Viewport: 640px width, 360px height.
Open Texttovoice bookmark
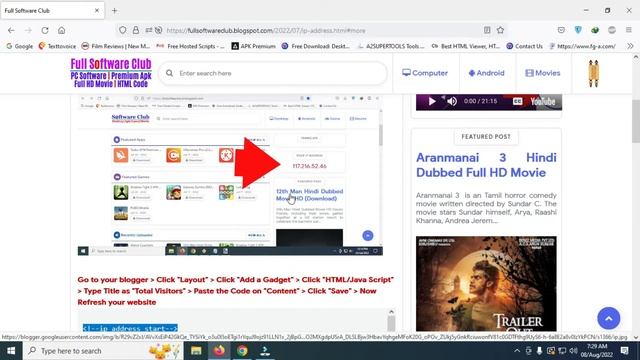click(x=57, y=46)
